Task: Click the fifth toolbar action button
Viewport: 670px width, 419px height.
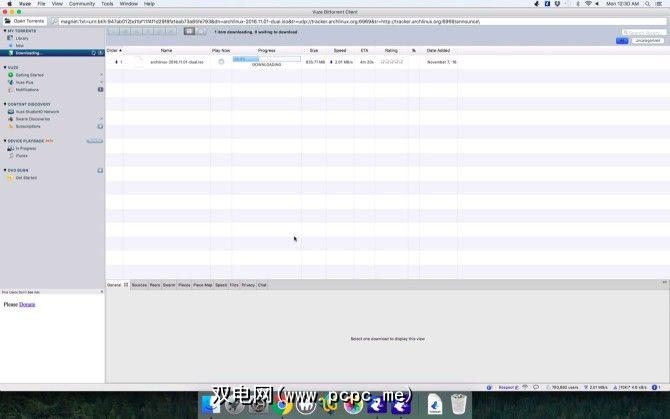Action: click(x=159, y=32)
